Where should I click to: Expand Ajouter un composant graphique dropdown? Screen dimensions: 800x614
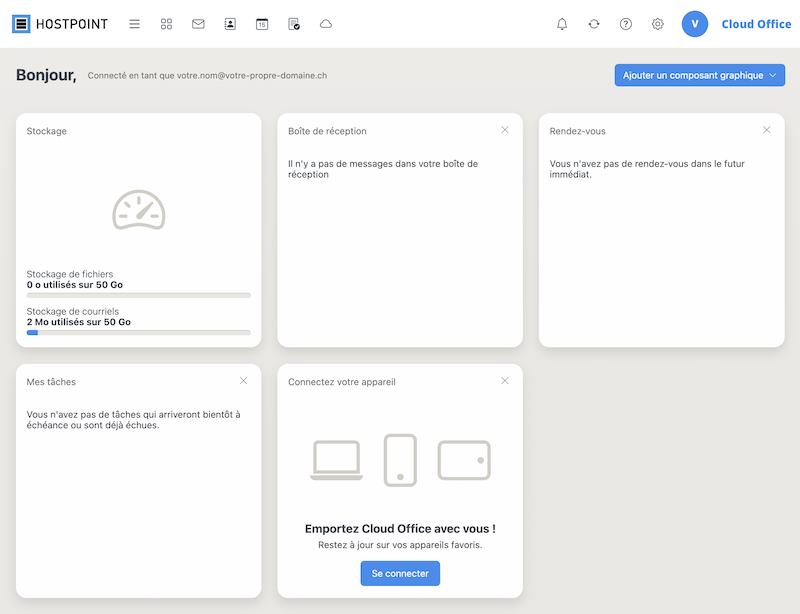pos(699,76)
